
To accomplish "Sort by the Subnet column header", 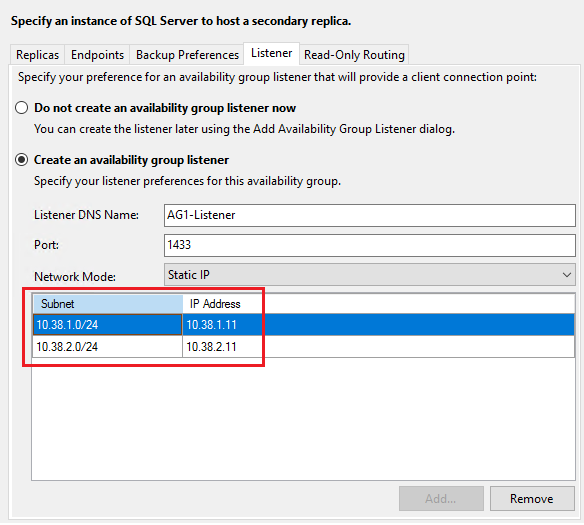I will coord(108,304).
